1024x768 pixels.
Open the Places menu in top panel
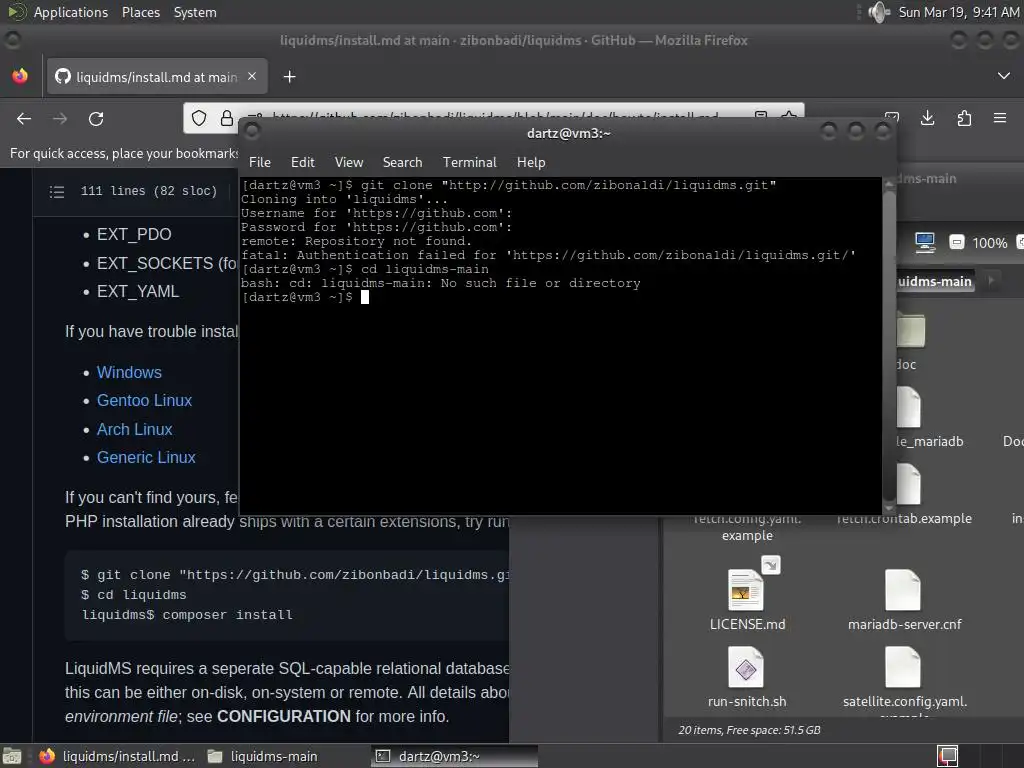click(x=141, y=12)
